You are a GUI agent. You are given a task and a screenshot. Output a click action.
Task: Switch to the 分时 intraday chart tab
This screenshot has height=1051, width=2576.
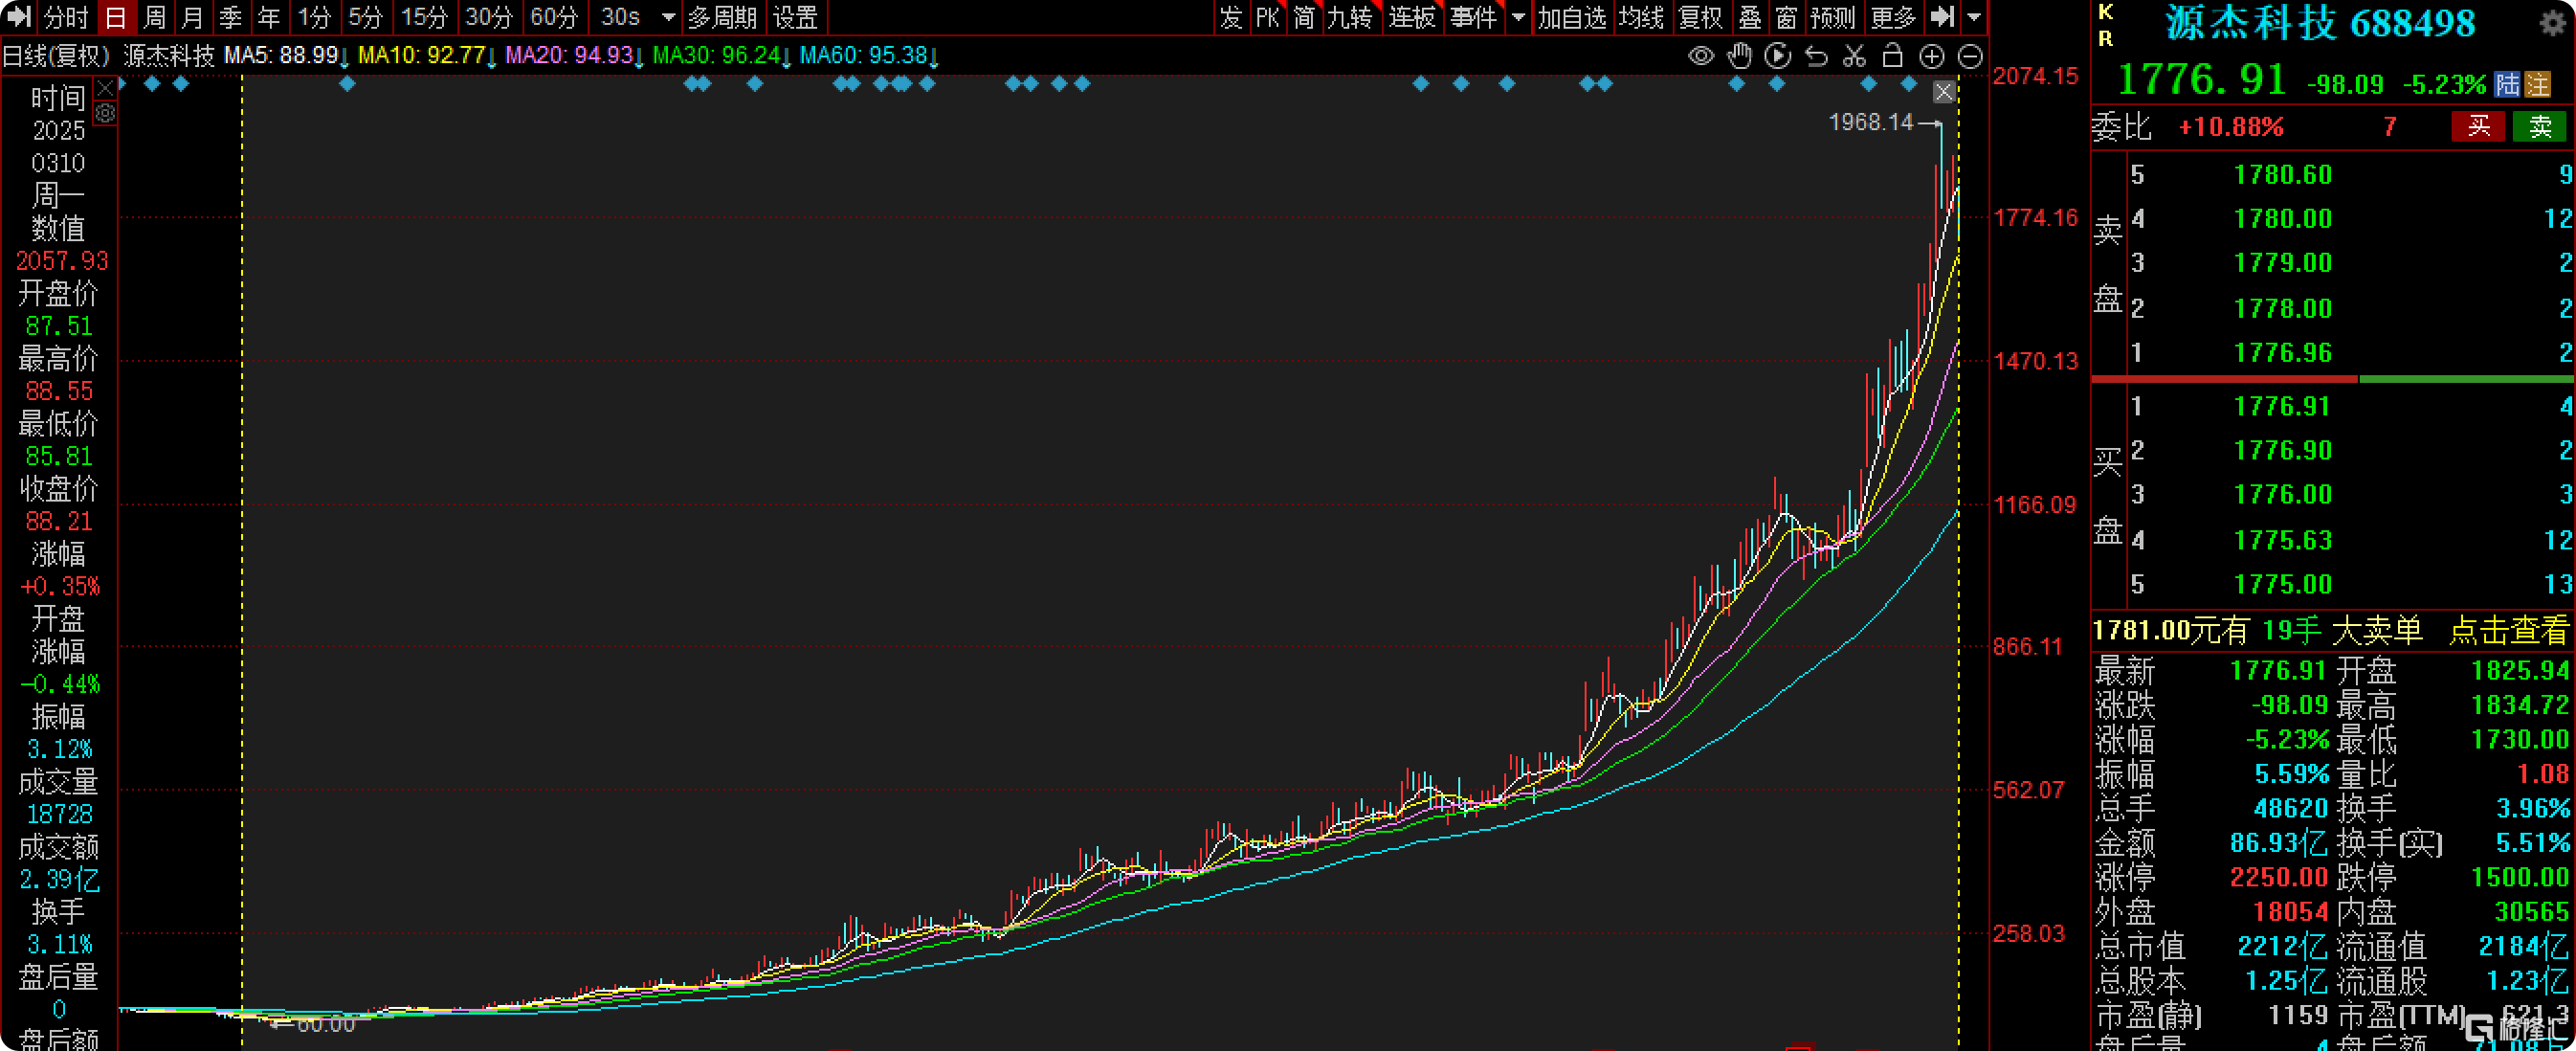67,17
